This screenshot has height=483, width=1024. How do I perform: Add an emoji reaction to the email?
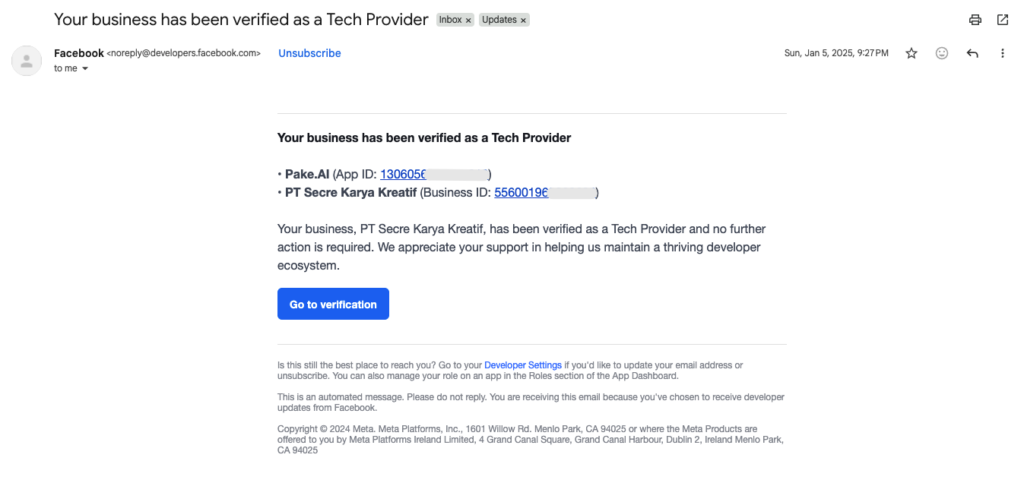click(x=942, y=54)
